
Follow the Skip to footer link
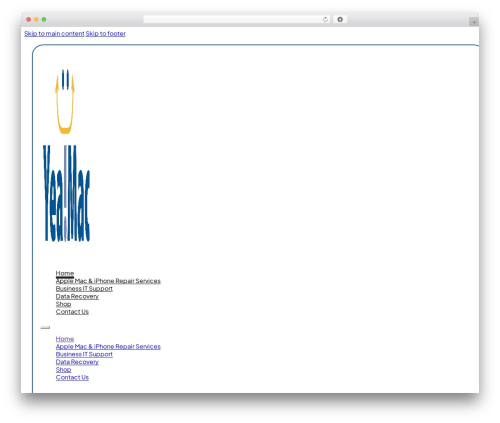[x=106, y=34]
